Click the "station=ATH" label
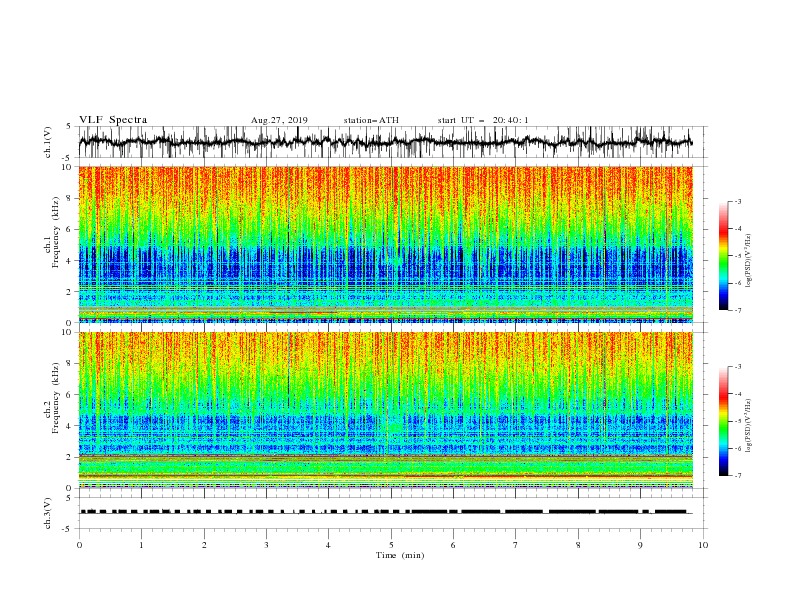The width and height of the screenshot is (792, 612). click(371, 120)
